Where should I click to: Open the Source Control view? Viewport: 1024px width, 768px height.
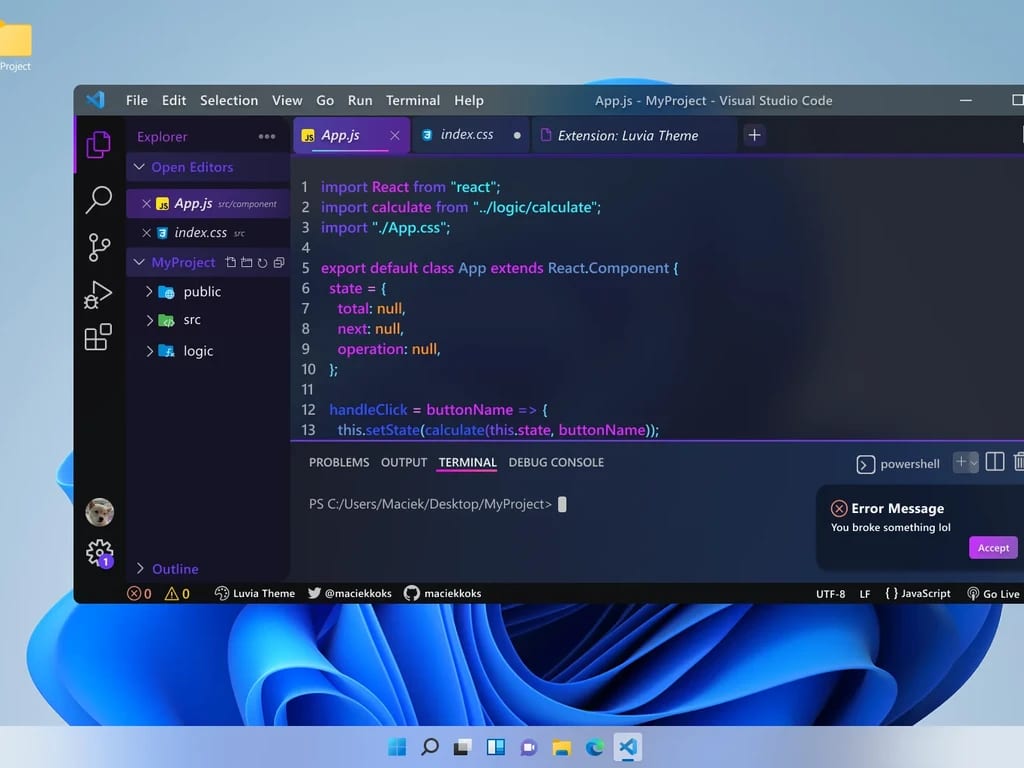[99, 248]
